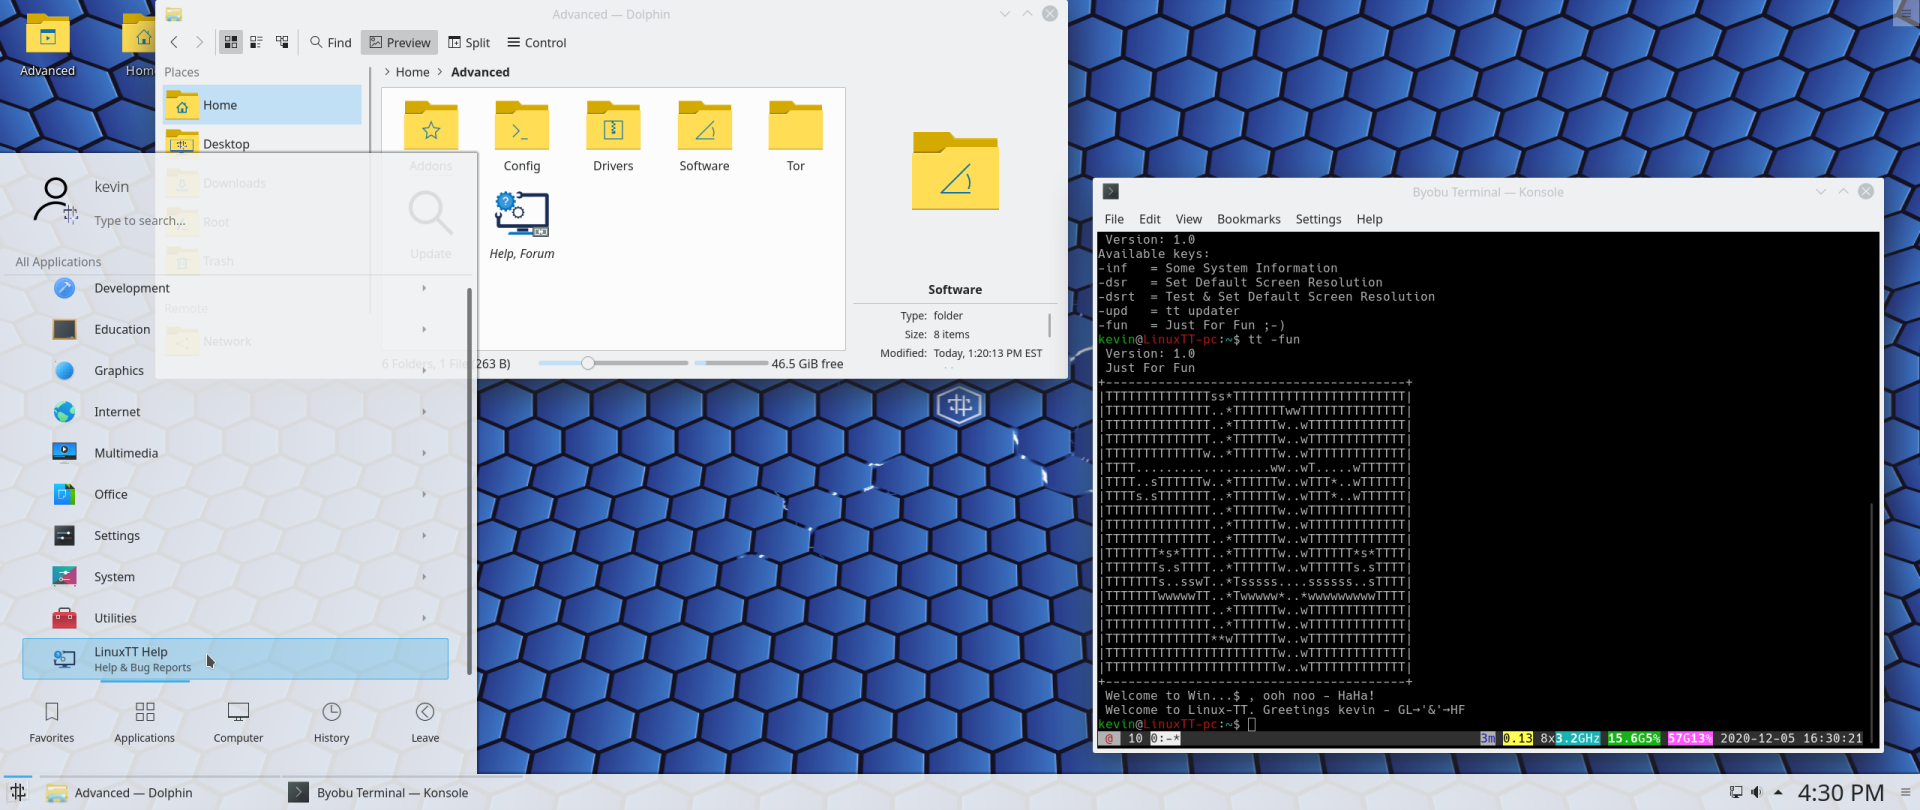Open the Home desktop folder icon
The width and height of the screenshot is (1920, 810).
pyautogui.click(x=140, y=45)
